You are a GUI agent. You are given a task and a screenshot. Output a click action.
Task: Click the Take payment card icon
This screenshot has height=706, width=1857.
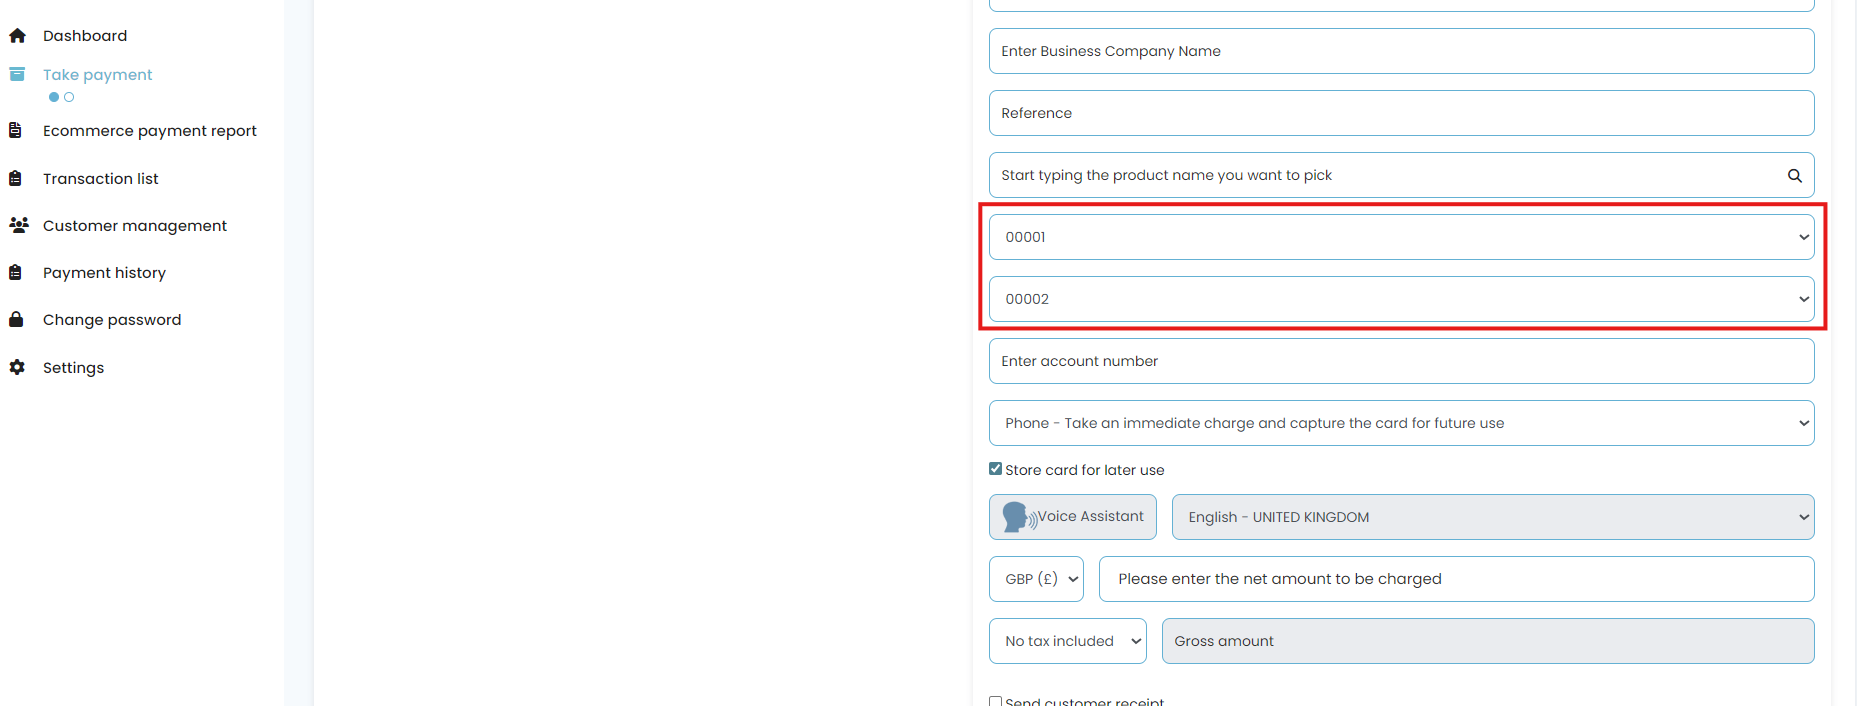click(x=17, y=74)
